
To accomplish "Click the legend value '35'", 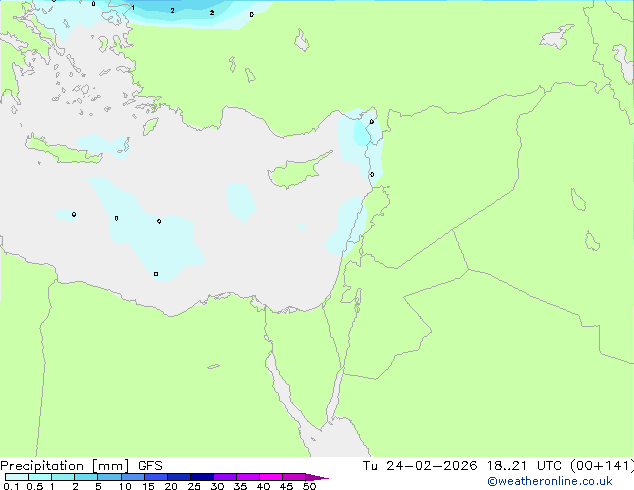I will tap(240, 486).
